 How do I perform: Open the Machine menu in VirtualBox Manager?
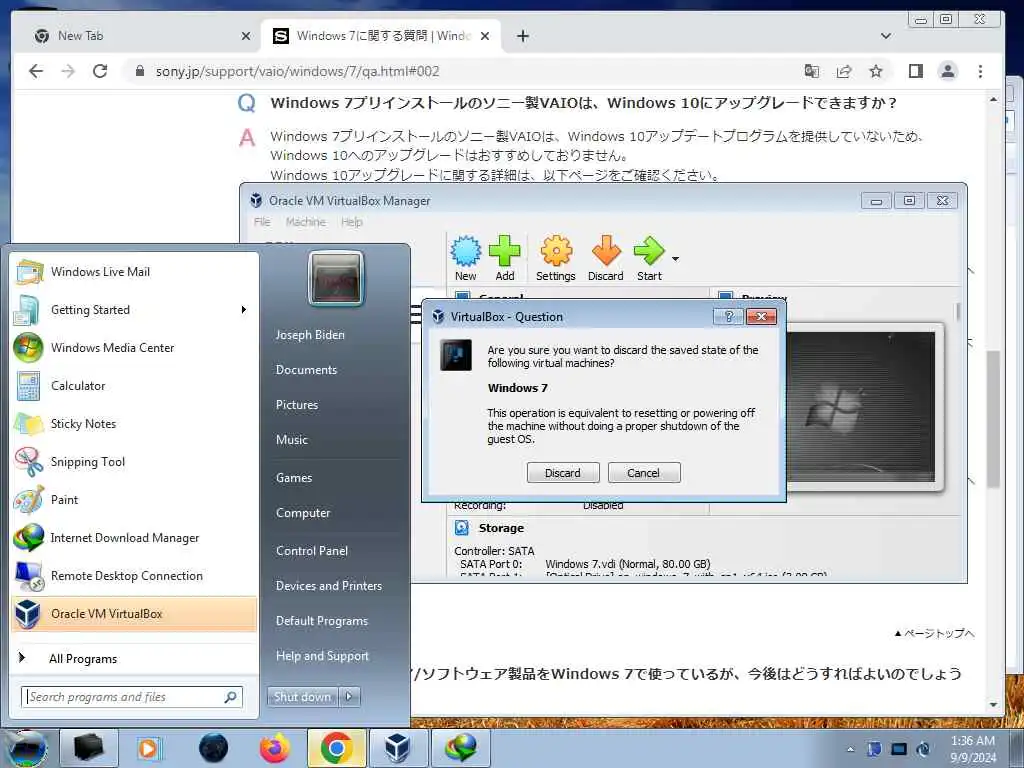[306, 222]
